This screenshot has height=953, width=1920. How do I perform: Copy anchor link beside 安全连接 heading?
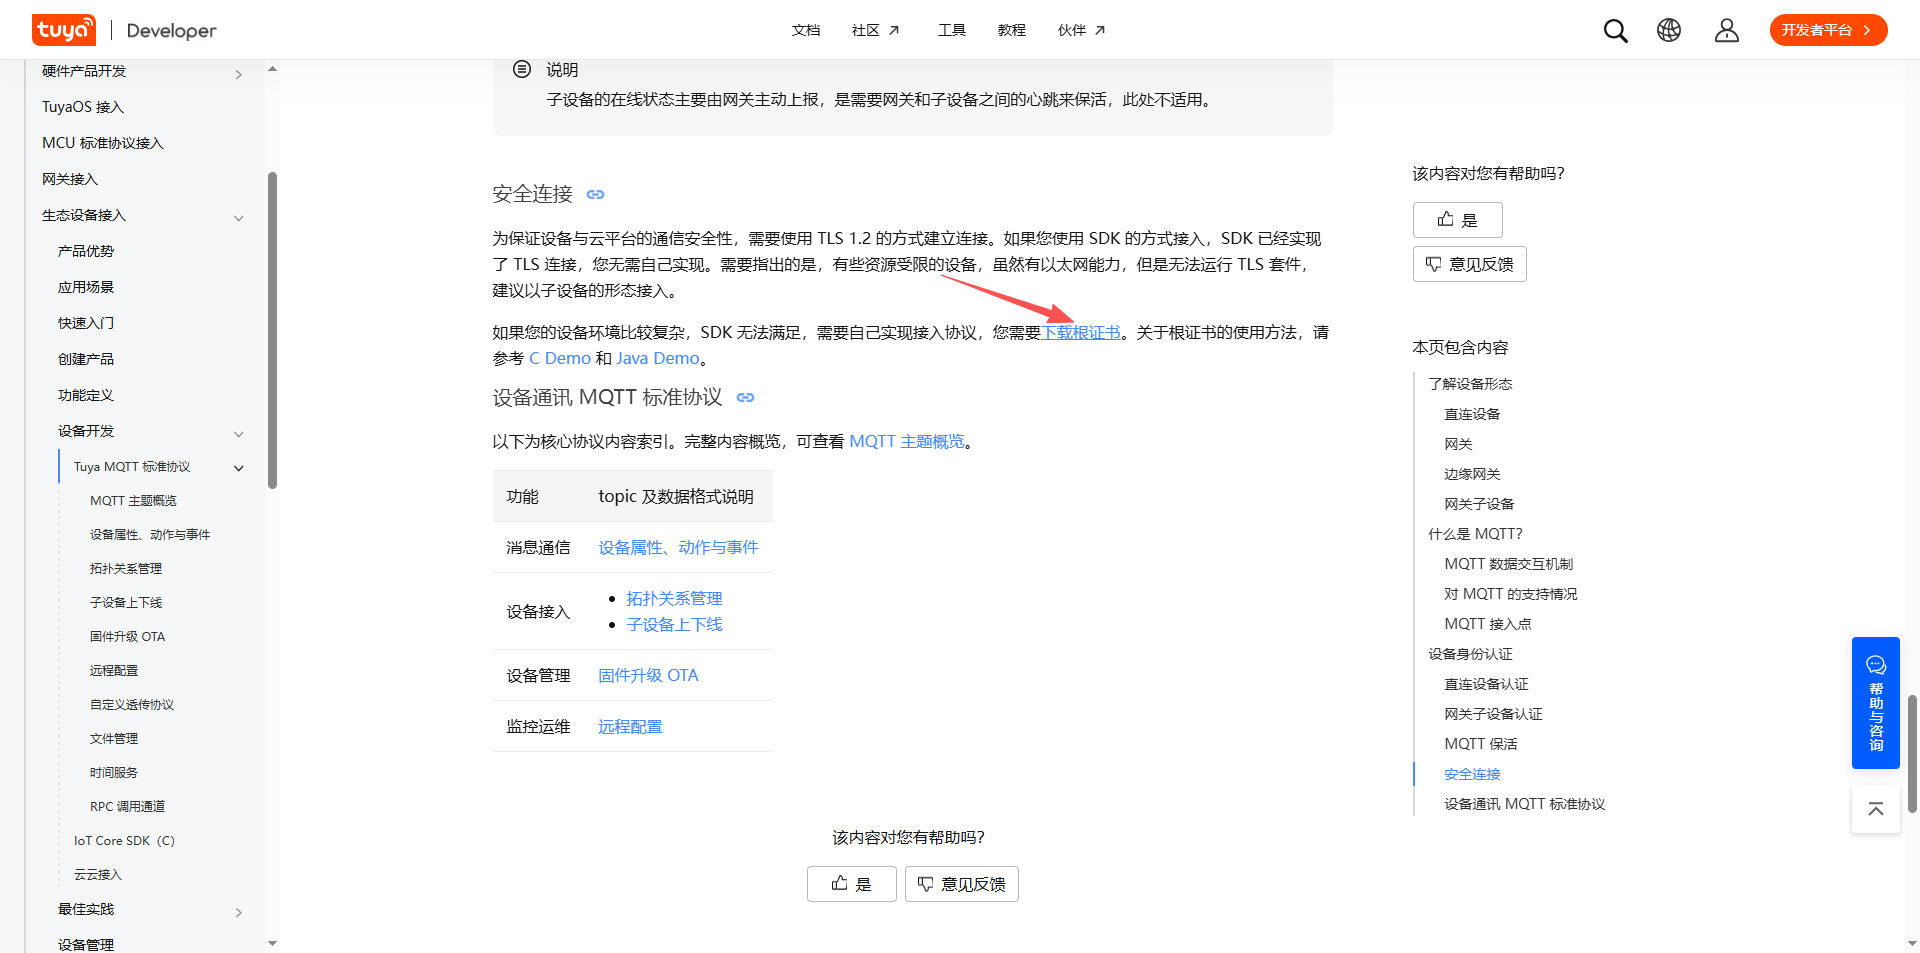[x=596, y=194]
